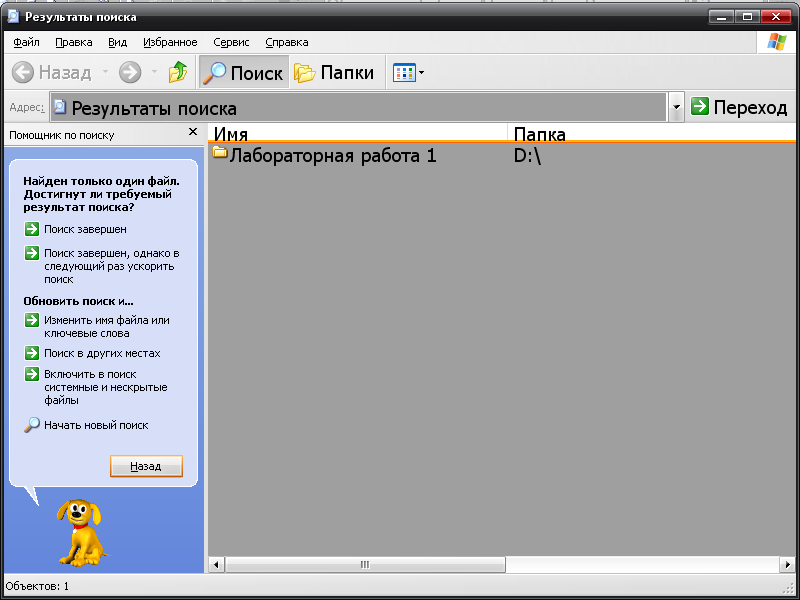Select include system and hidden files option
Viewport: 800px width, 600px height.
pos(106,387)
